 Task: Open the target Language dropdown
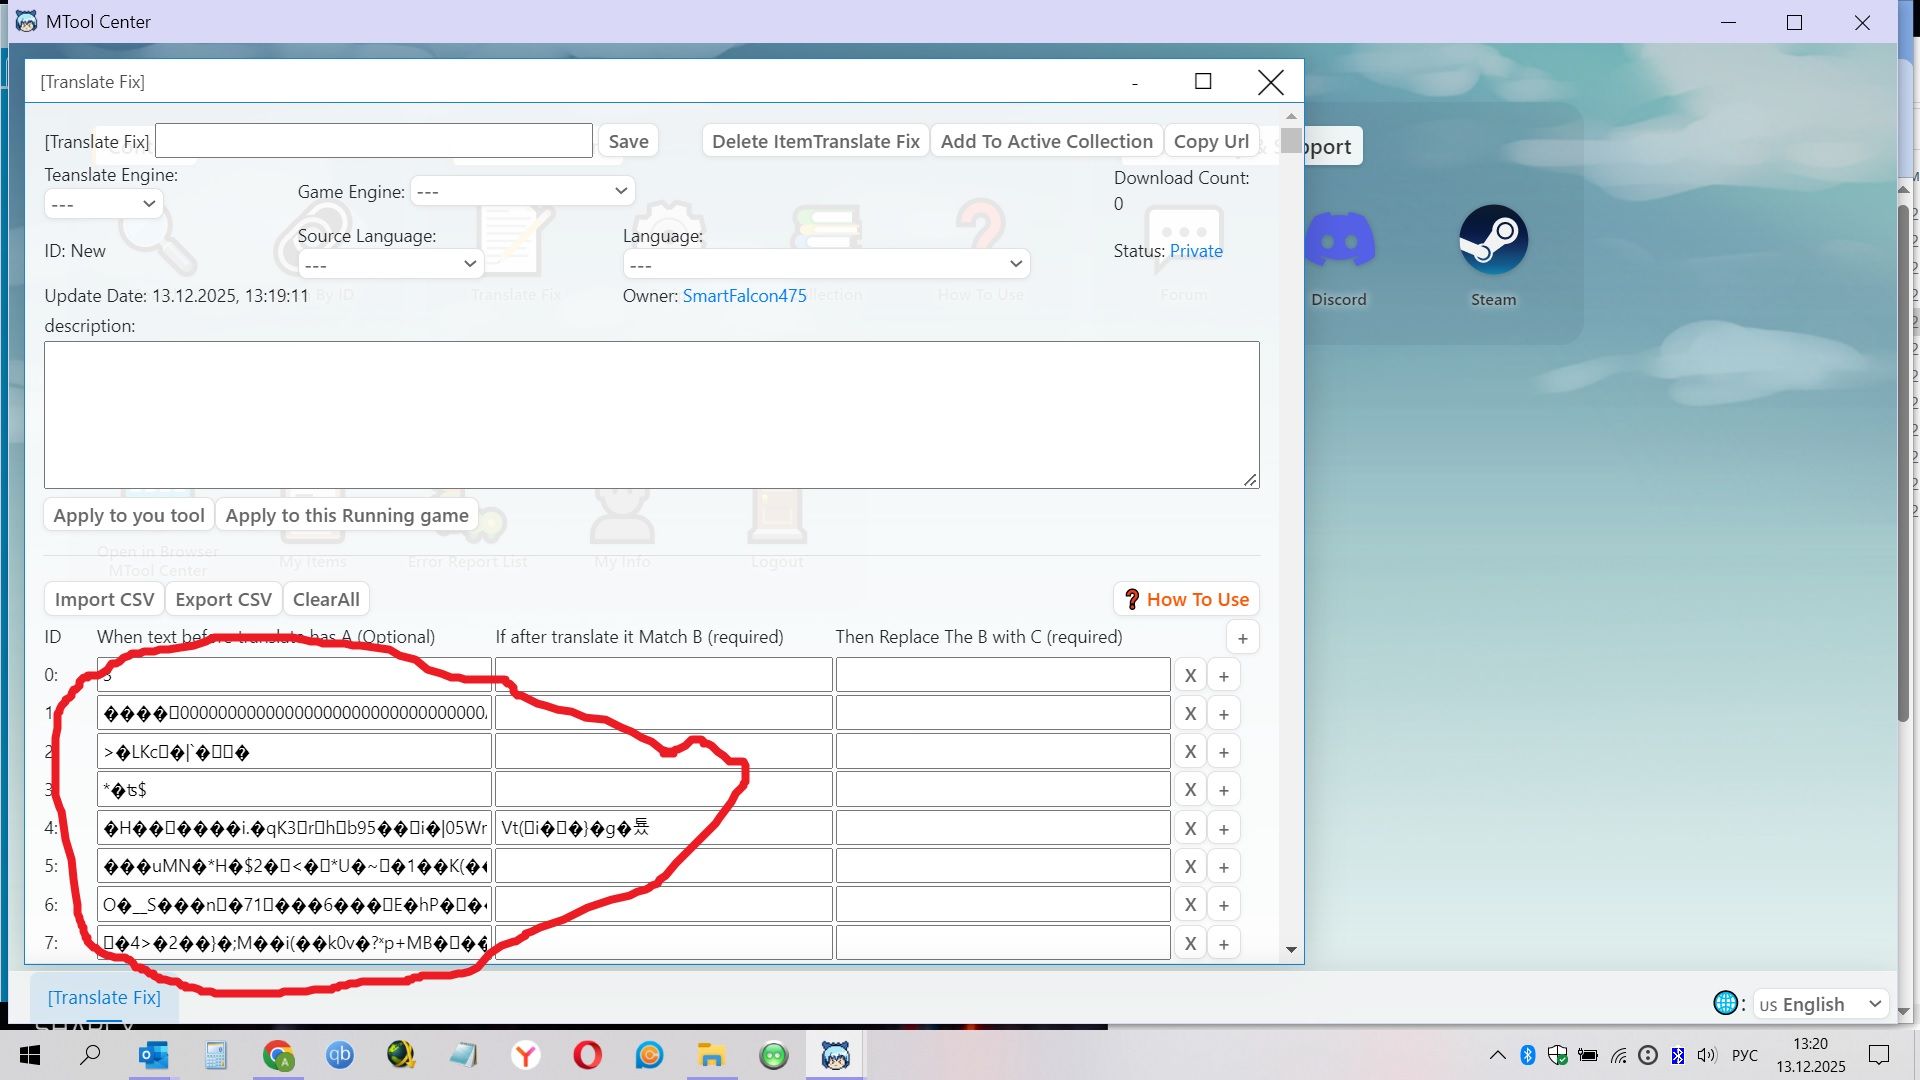(825, 264)
